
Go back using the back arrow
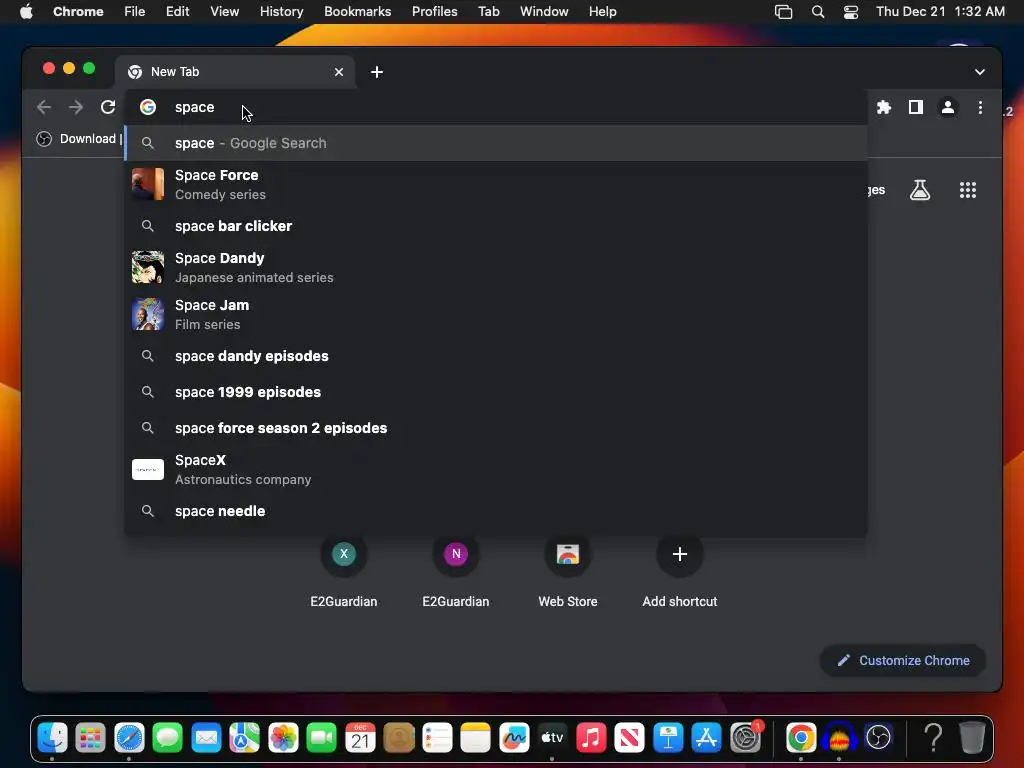pos(44,107)
